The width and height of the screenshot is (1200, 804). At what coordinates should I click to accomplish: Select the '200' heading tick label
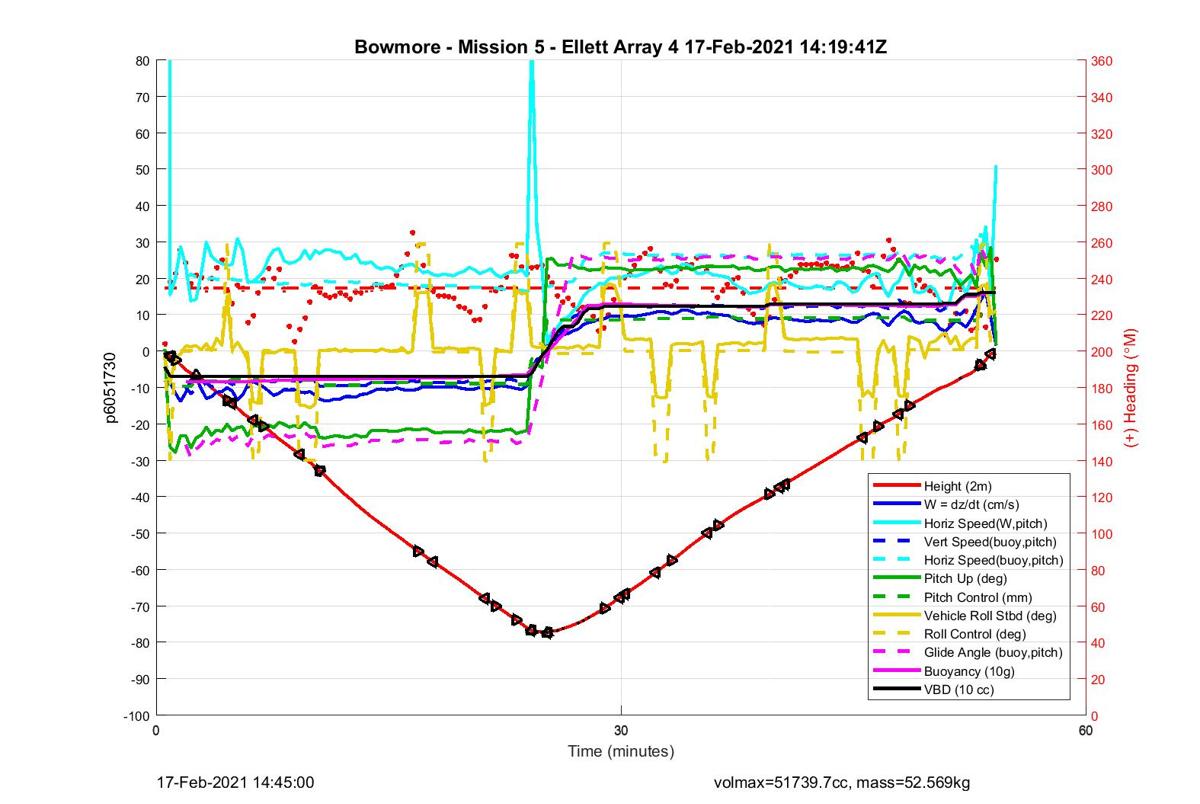pyautogui.click(x=1103, y=352)
